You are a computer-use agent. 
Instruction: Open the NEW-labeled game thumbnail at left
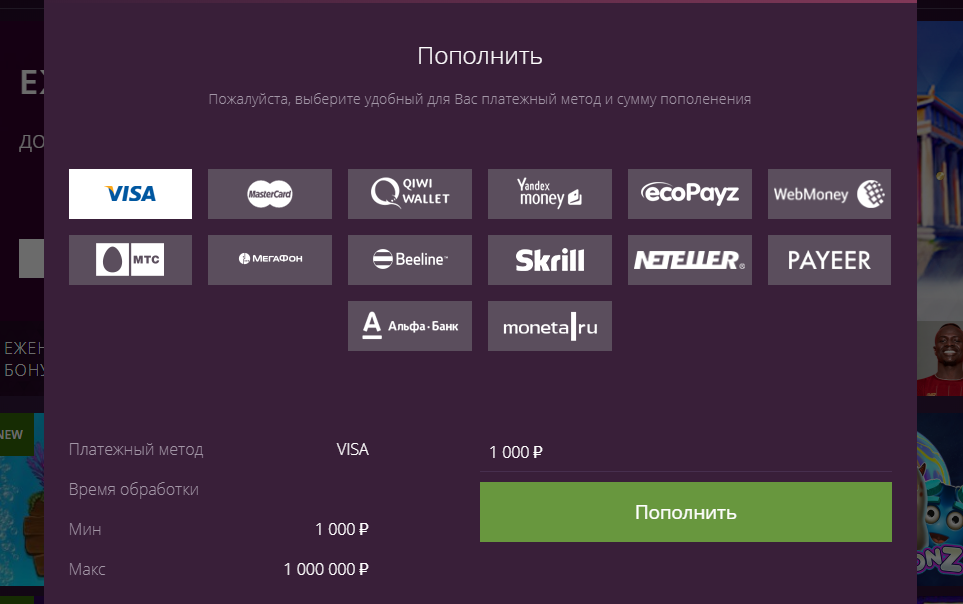(21, 500)
